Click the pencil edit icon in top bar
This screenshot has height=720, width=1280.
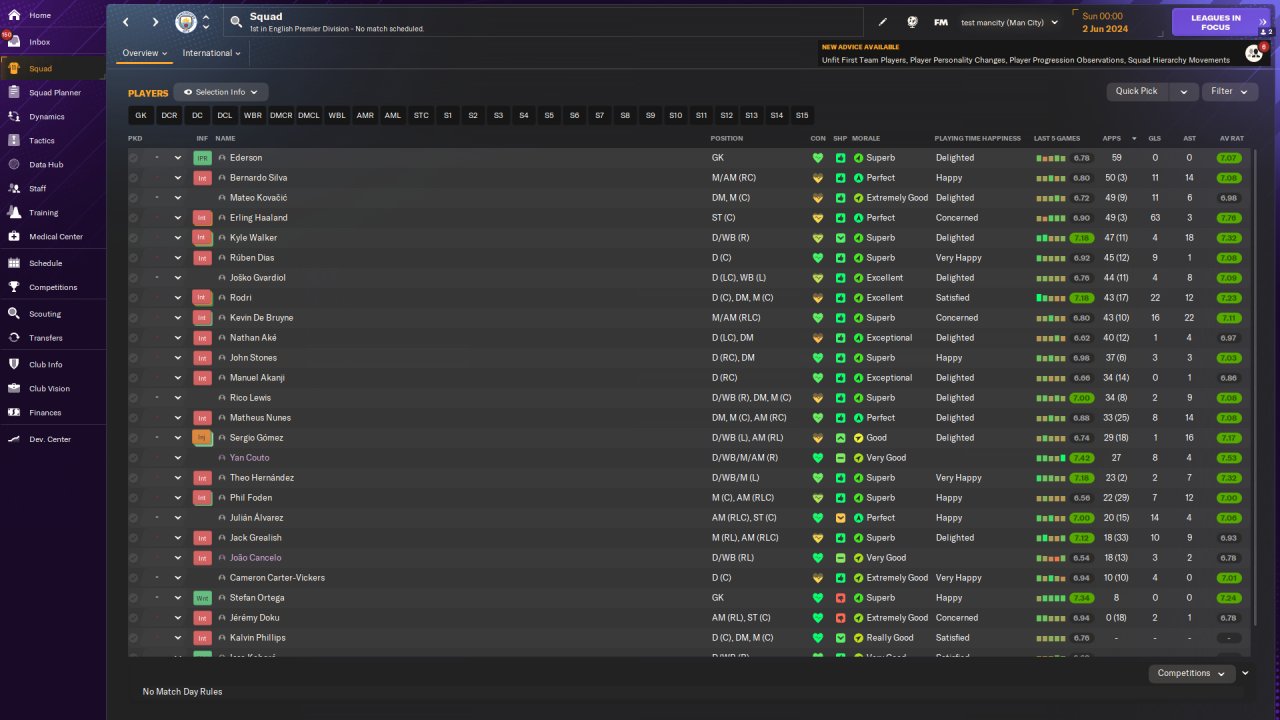tap(883, 22)
